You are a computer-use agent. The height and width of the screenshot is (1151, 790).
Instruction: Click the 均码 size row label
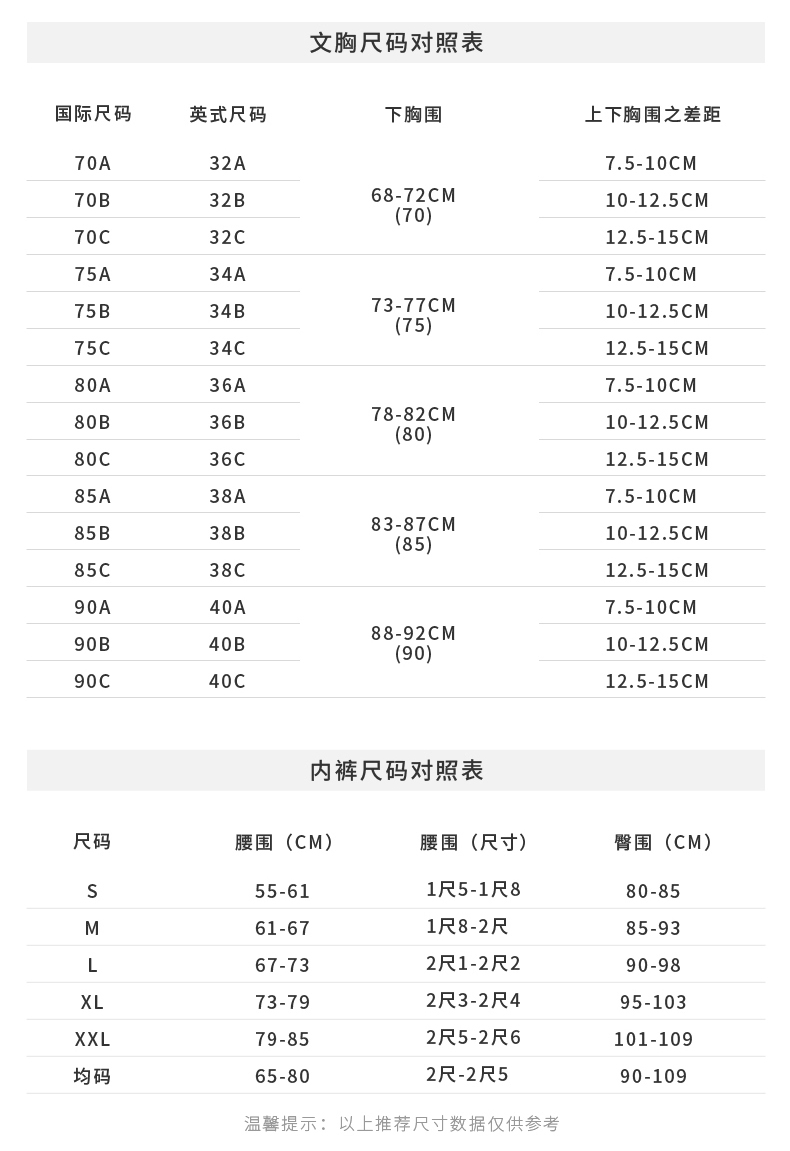click(93, 1076)
